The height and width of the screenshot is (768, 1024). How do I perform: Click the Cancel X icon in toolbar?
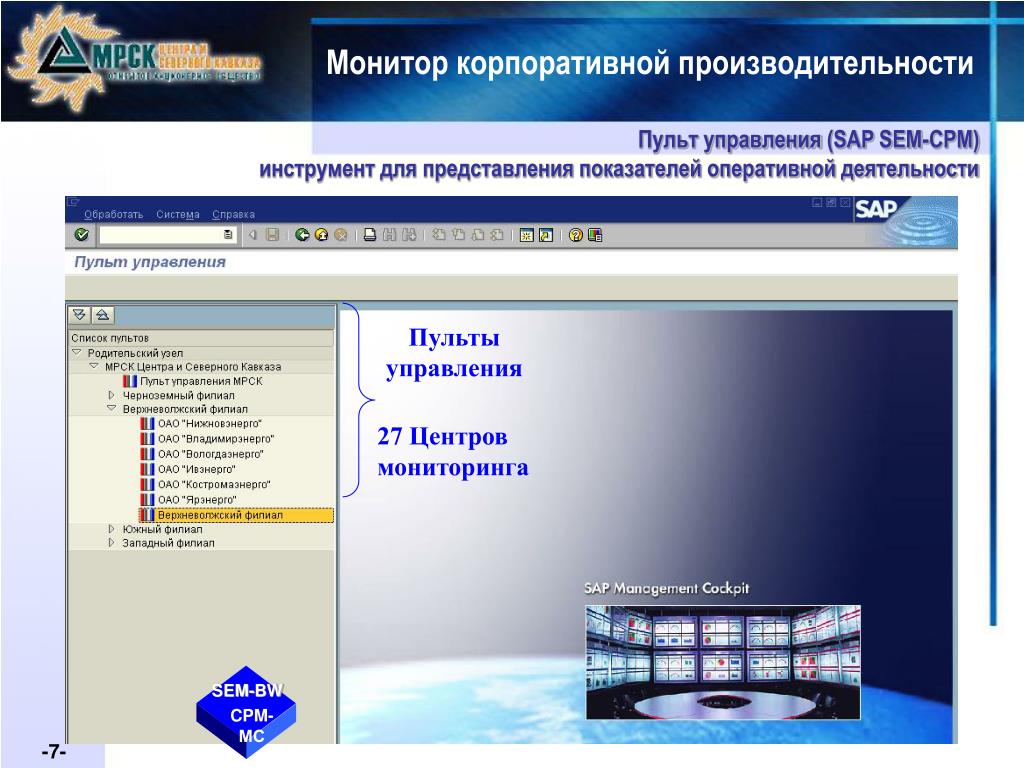[x=340, y=234]
